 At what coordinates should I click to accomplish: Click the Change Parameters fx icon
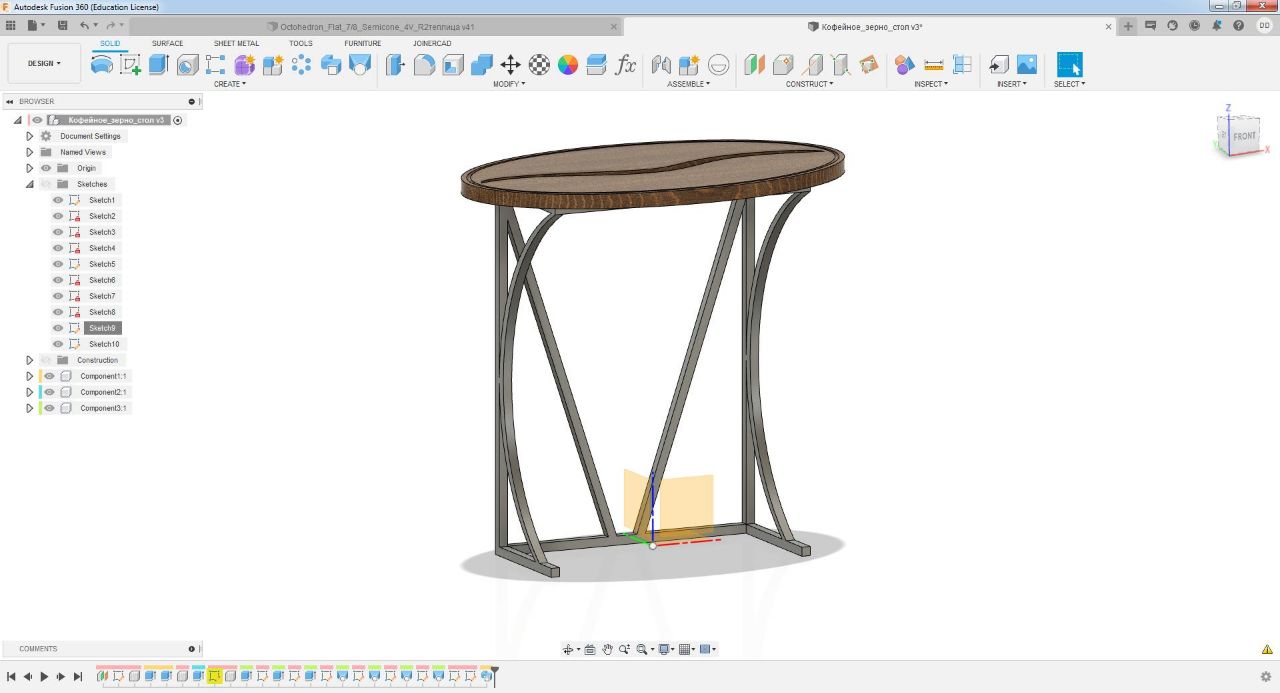pyautogui.click(x=626, y=65)
